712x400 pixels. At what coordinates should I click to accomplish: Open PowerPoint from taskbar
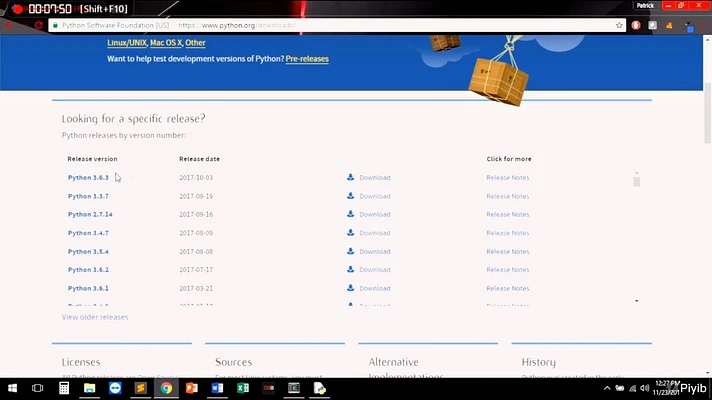click(x=192, y=388)
